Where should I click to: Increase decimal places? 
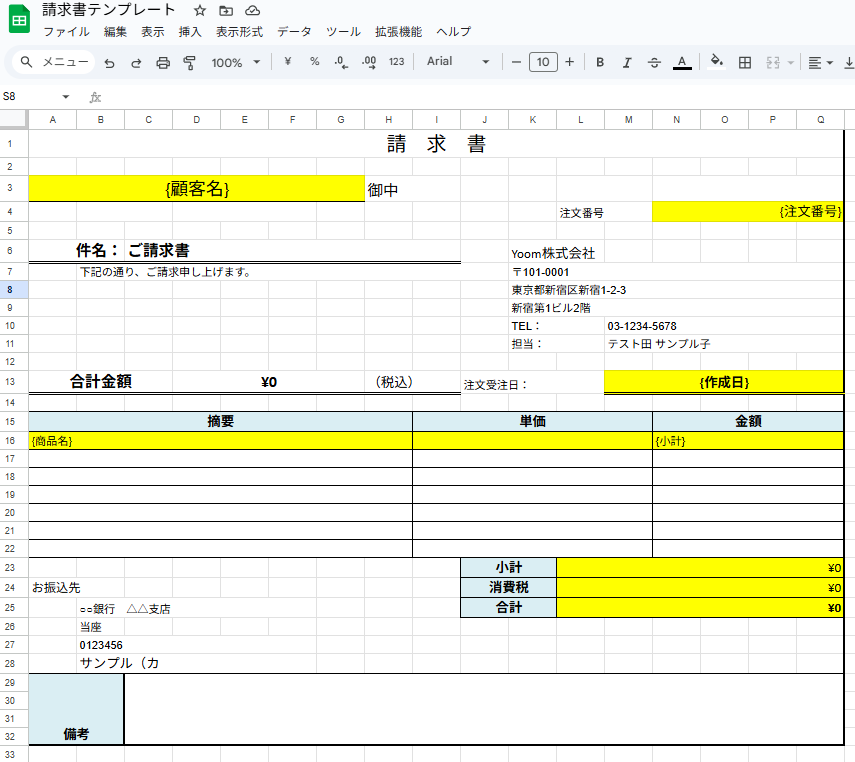(x=369, y=62)
